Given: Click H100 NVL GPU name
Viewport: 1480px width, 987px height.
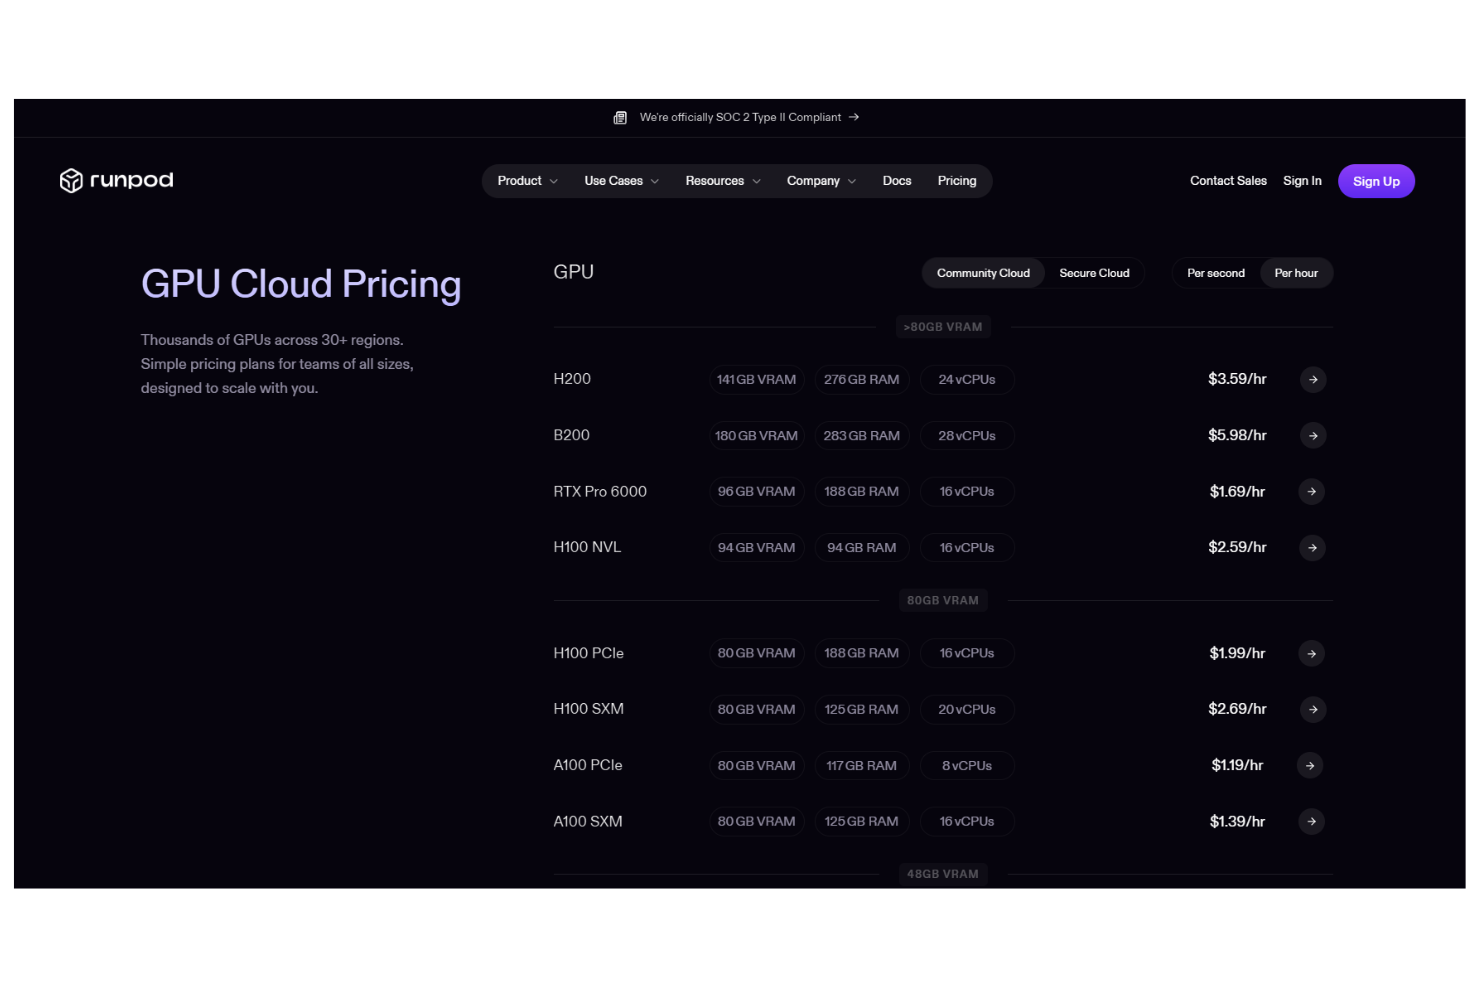Looking at the screenshot, I should tap(587, 548).
